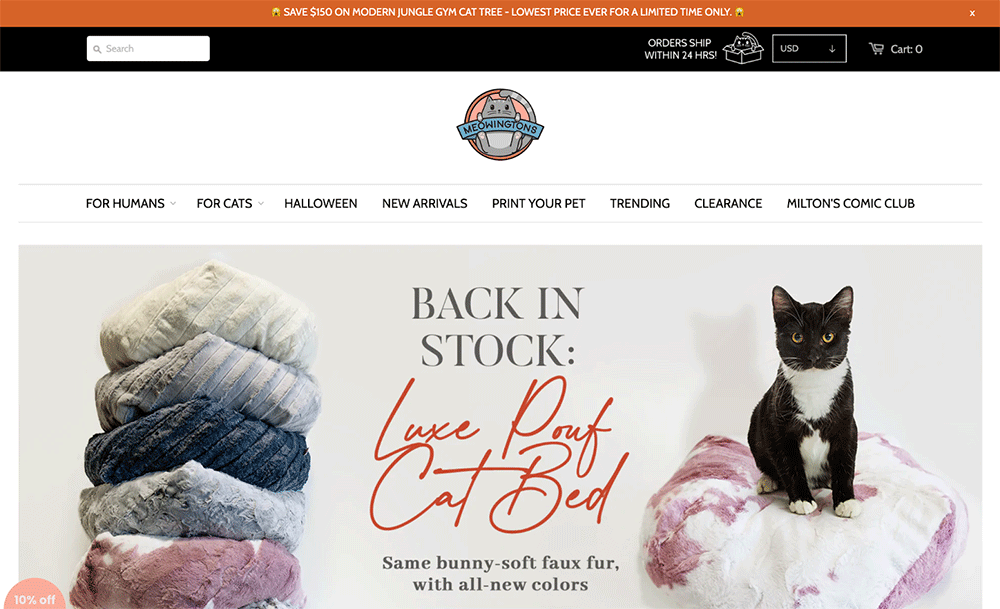Click the Luxe Pouf Cat Bed banner
This screenshot has width=1000, height=609.
(500, 427)
